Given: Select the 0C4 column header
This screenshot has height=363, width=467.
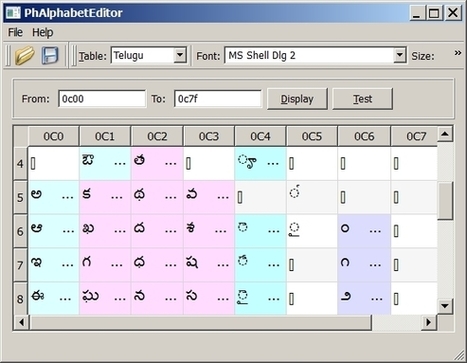Looking at the screenshot, I should tap(260, 136).
